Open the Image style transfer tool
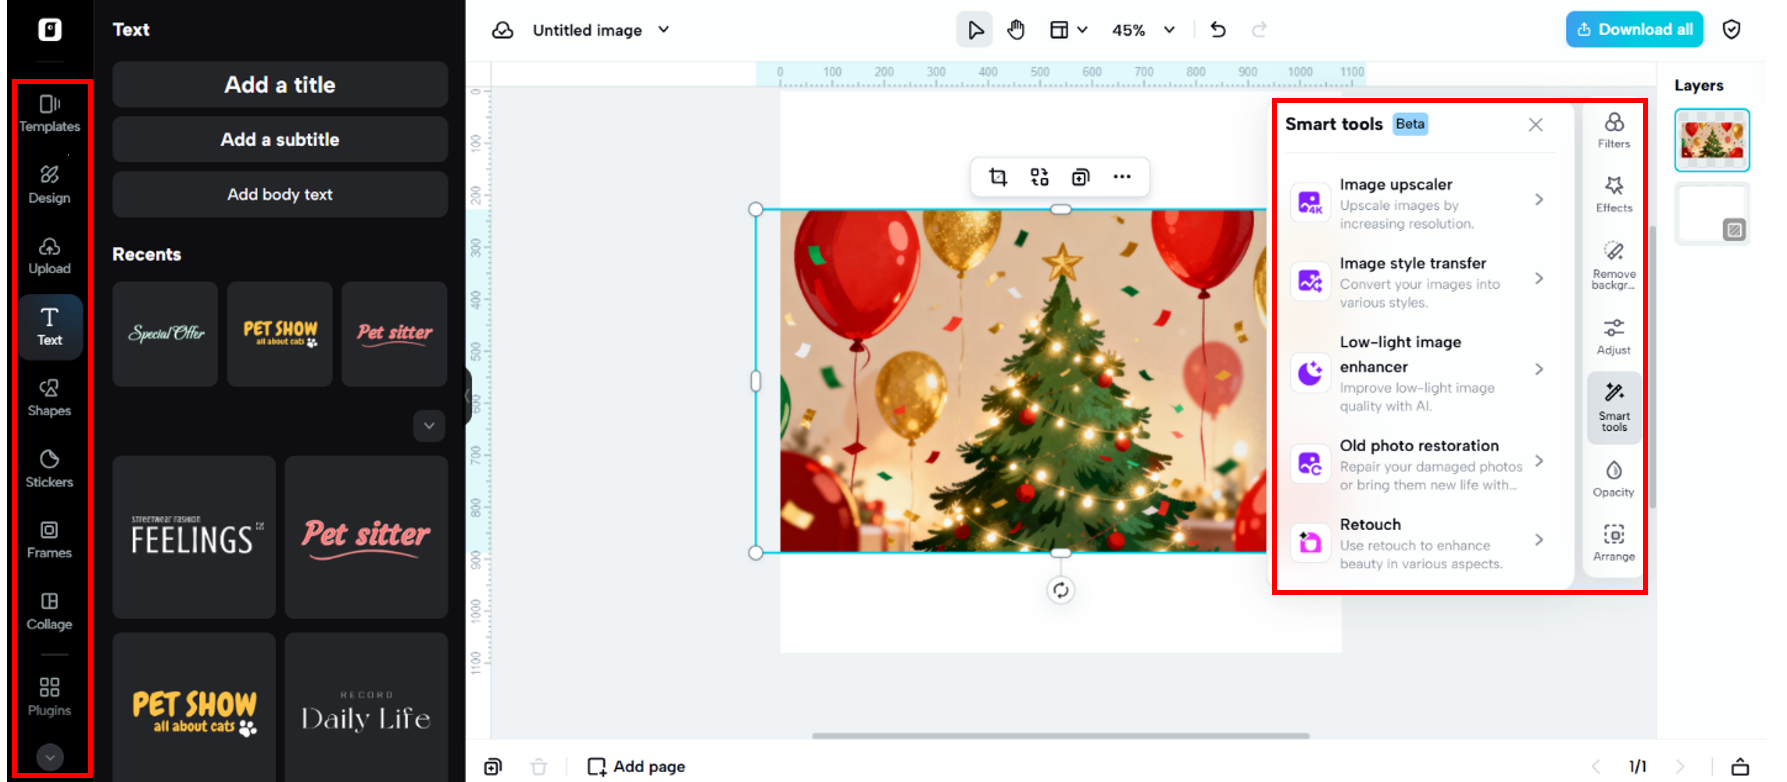 (1421, 282)
